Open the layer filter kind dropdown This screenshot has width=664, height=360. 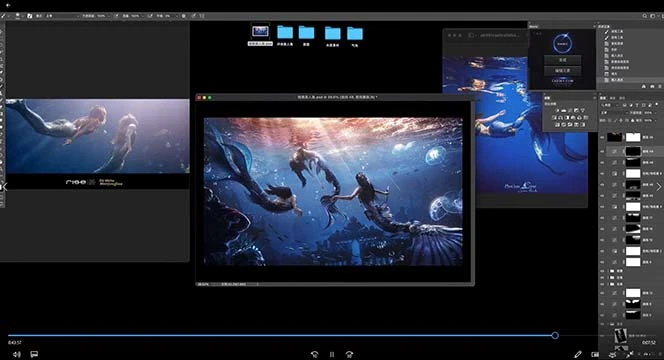(x=610, y=105)
